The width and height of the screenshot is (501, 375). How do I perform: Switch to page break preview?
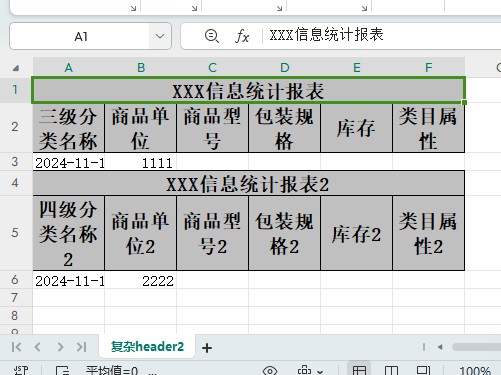pyautogui.click(x=423, y=370)
